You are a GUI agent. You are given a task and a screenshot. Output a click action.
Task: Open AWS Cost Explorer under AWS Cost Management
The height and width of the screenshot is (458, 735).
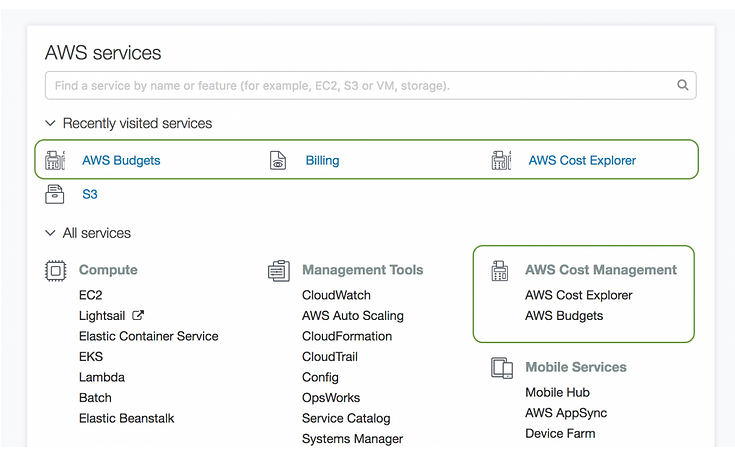pos(578,295)
